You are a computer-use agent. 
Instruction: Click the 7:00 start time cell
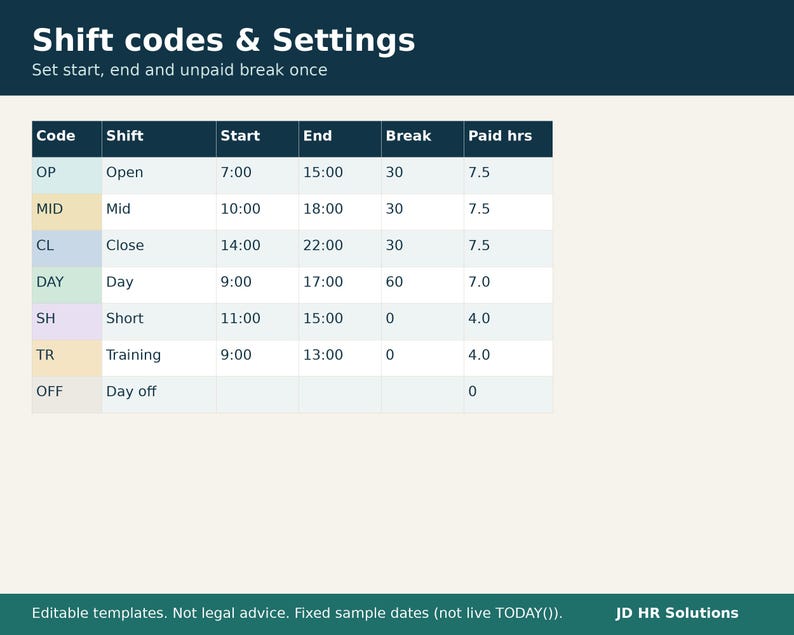257,175
